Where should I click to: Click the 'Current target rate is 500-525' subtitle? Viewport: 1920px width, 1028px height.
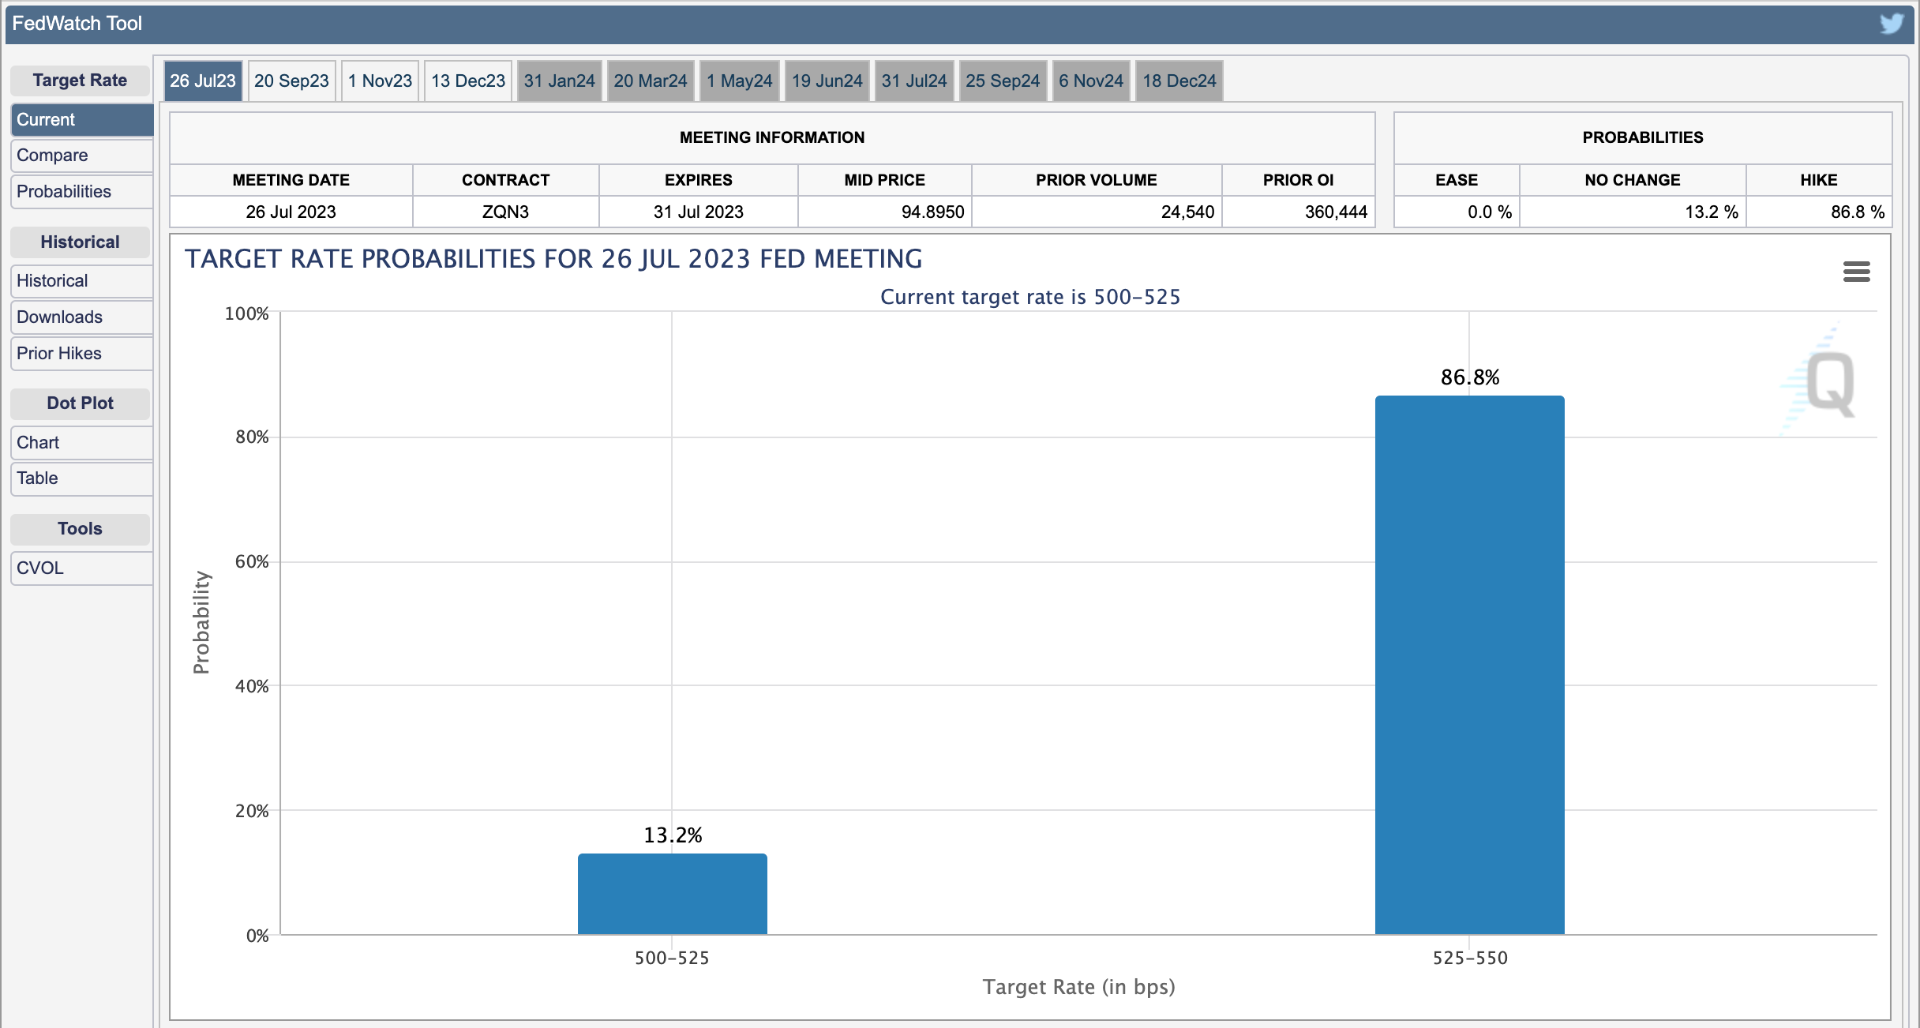[1030, 297]
